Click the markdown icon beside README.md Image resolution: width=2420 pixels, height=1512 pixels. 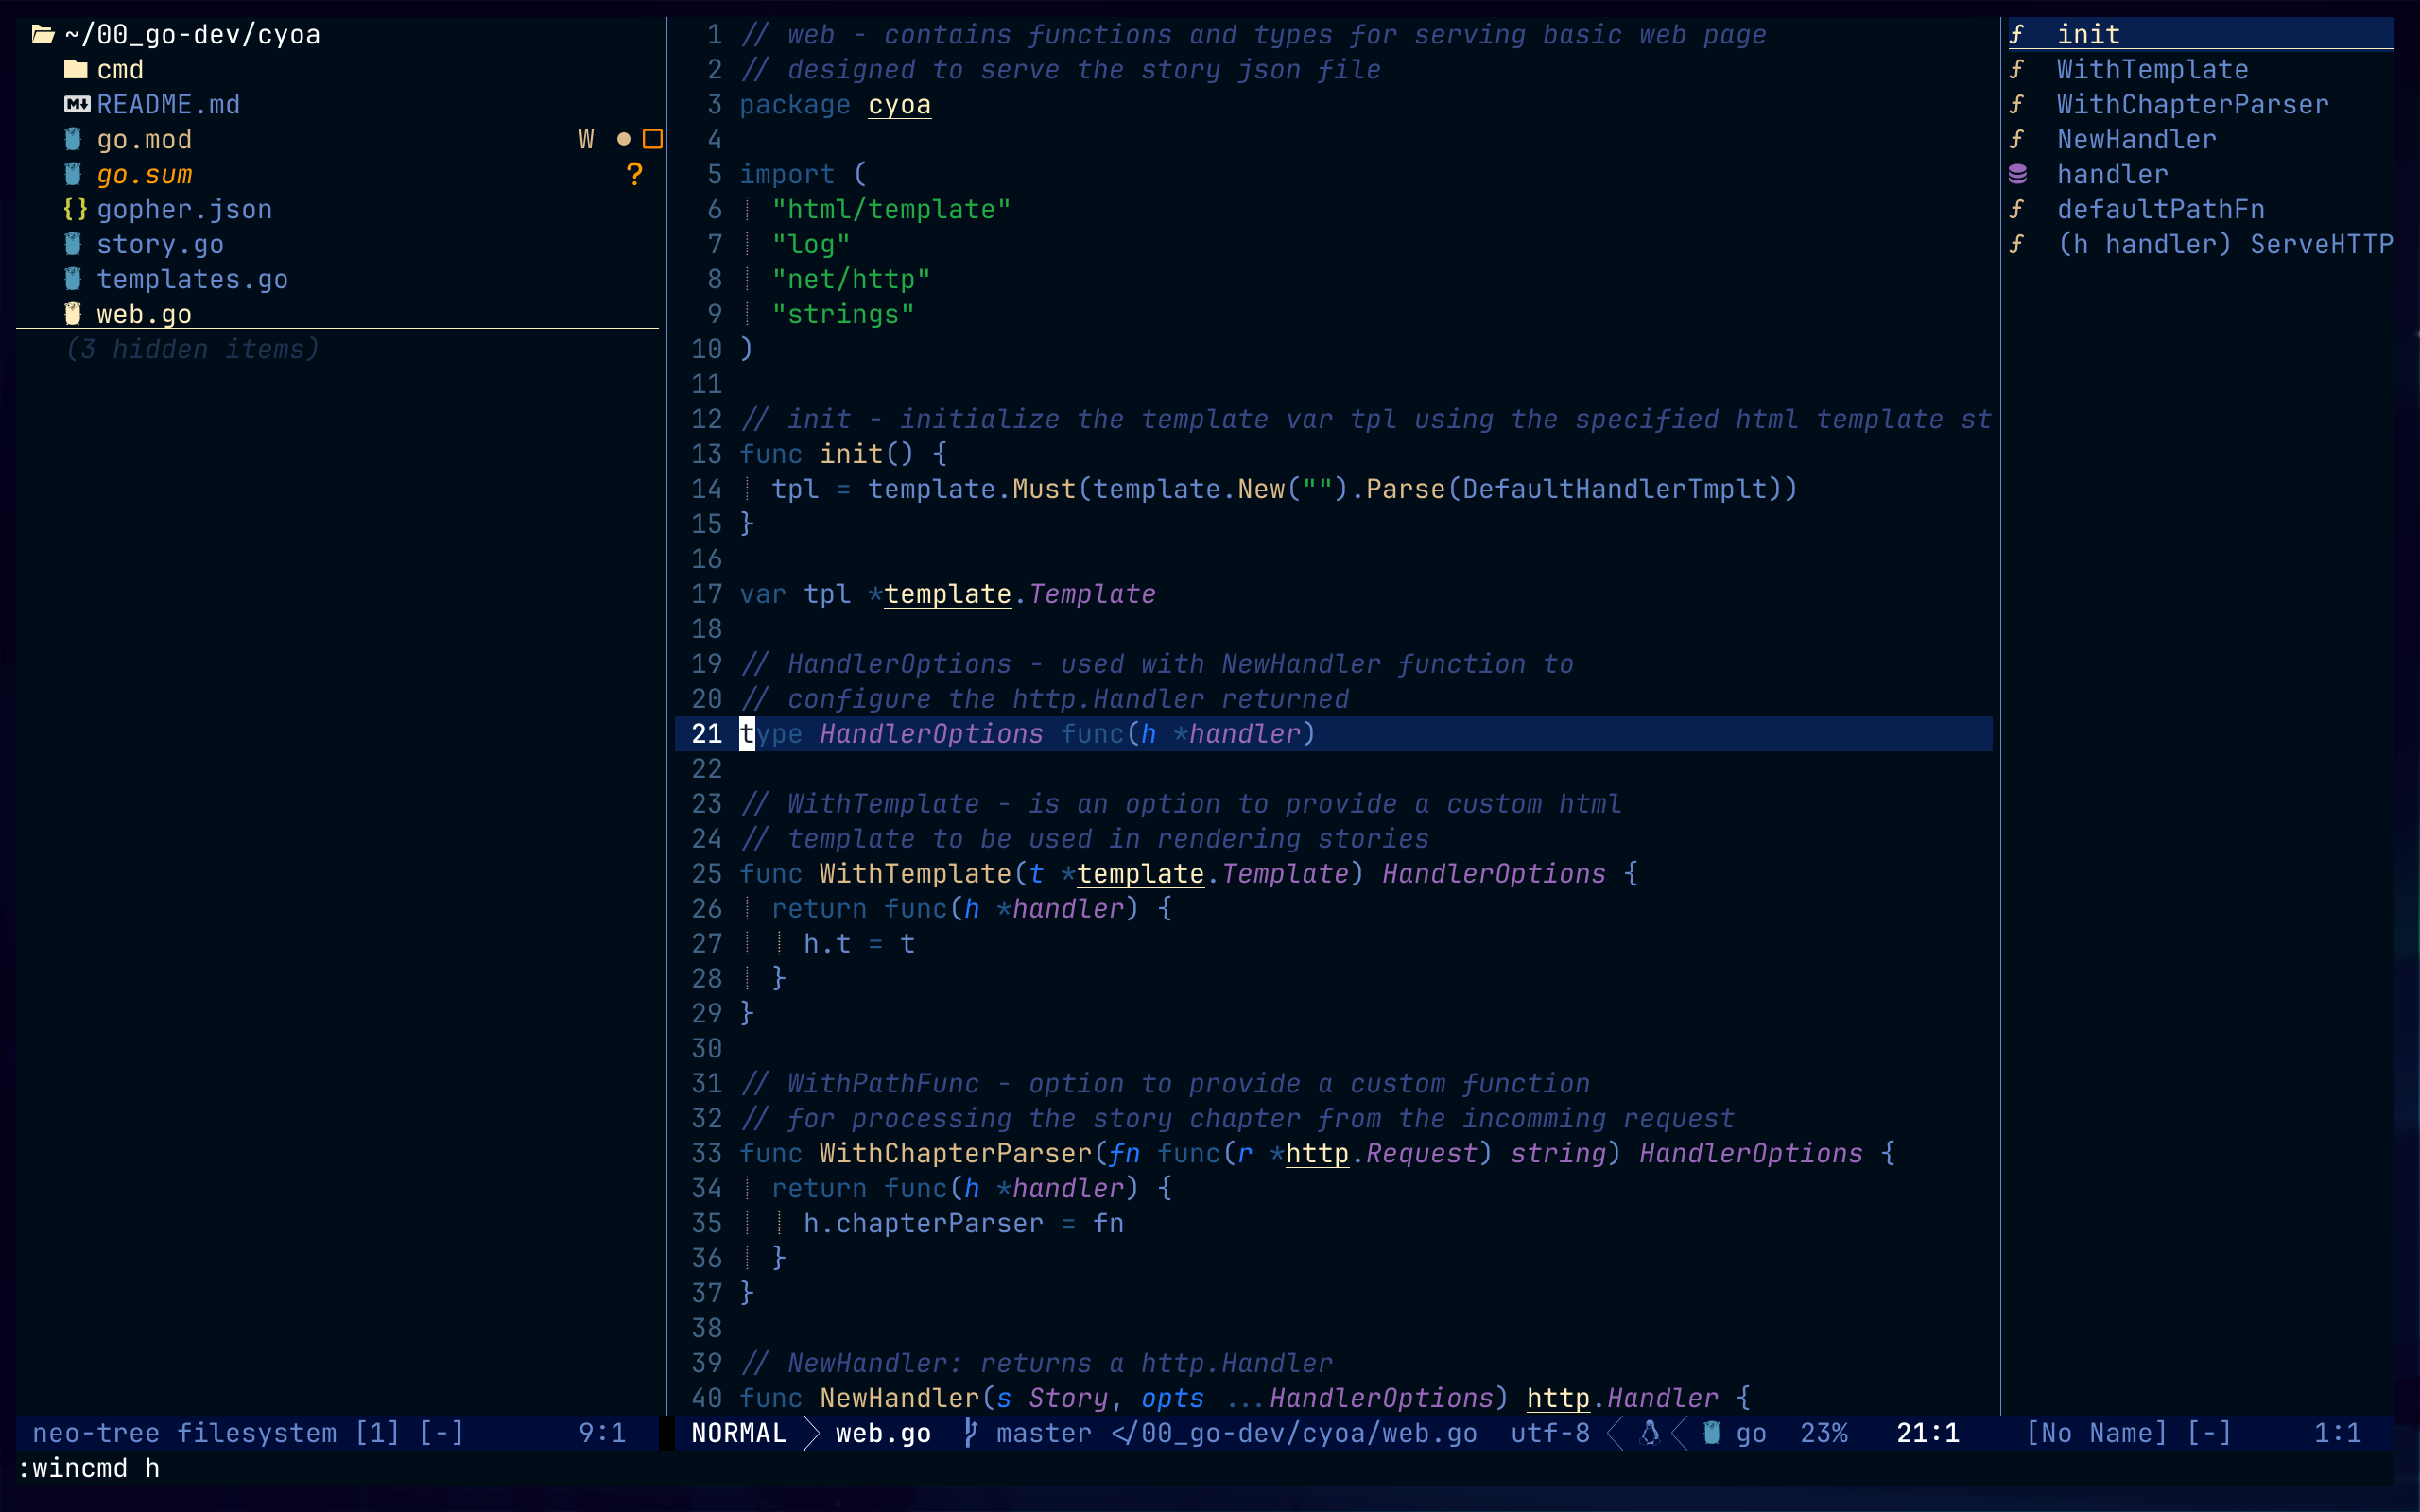pyautogui.click(x=77, y=105)
